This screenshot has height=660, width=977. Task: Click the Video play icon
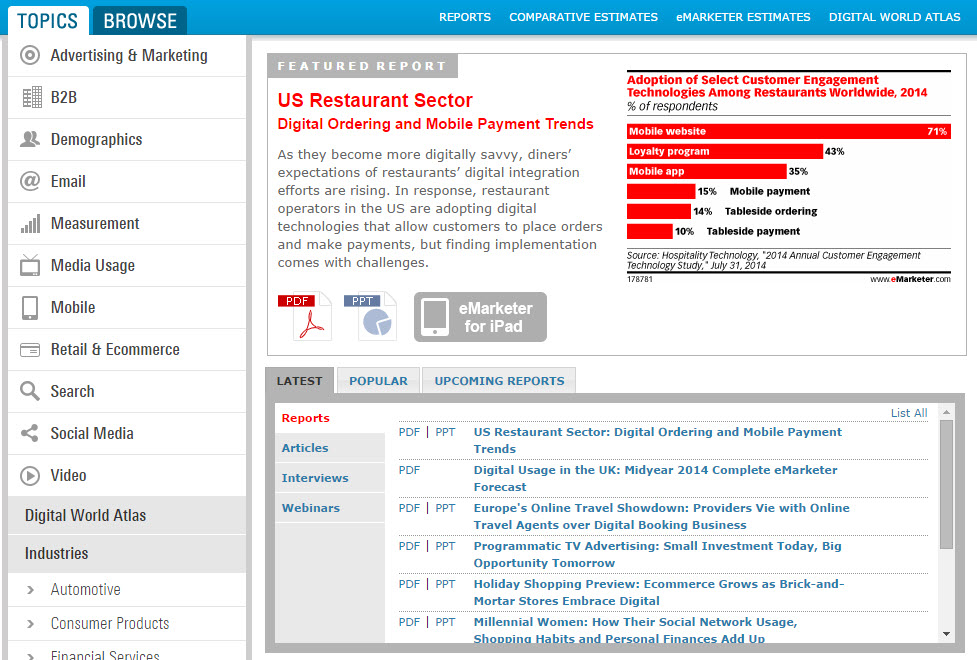(30, 476)
